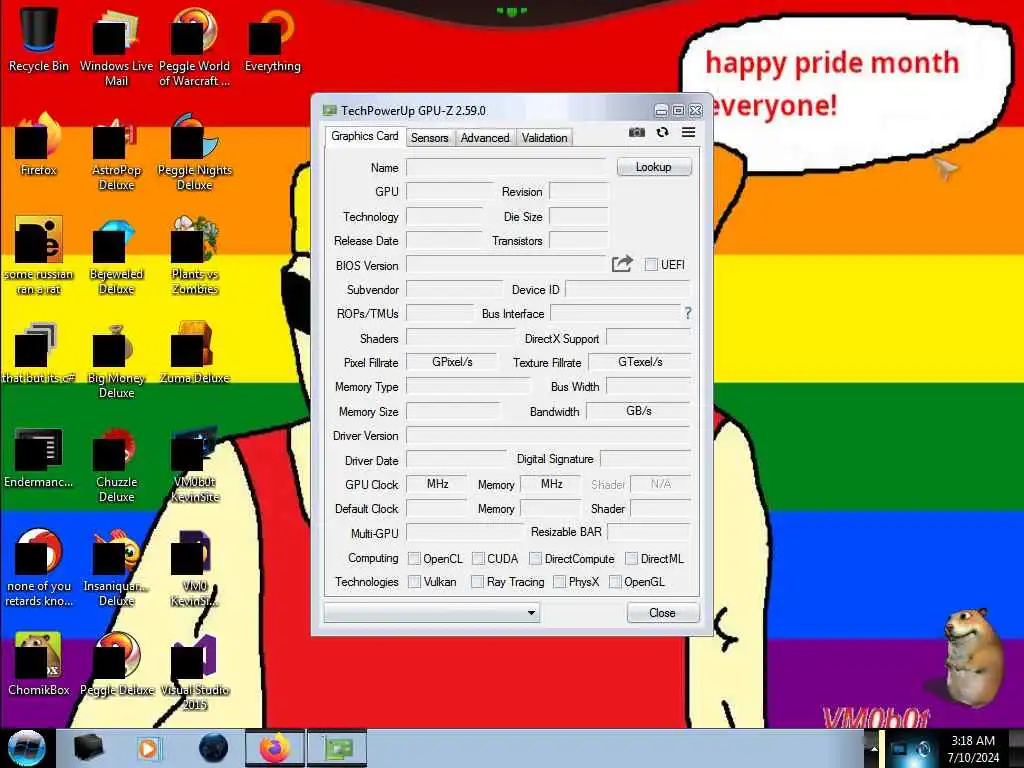This screenshot has height=768, width=1024.
Task: Click the BIOS export share icon
Action: 622,264
